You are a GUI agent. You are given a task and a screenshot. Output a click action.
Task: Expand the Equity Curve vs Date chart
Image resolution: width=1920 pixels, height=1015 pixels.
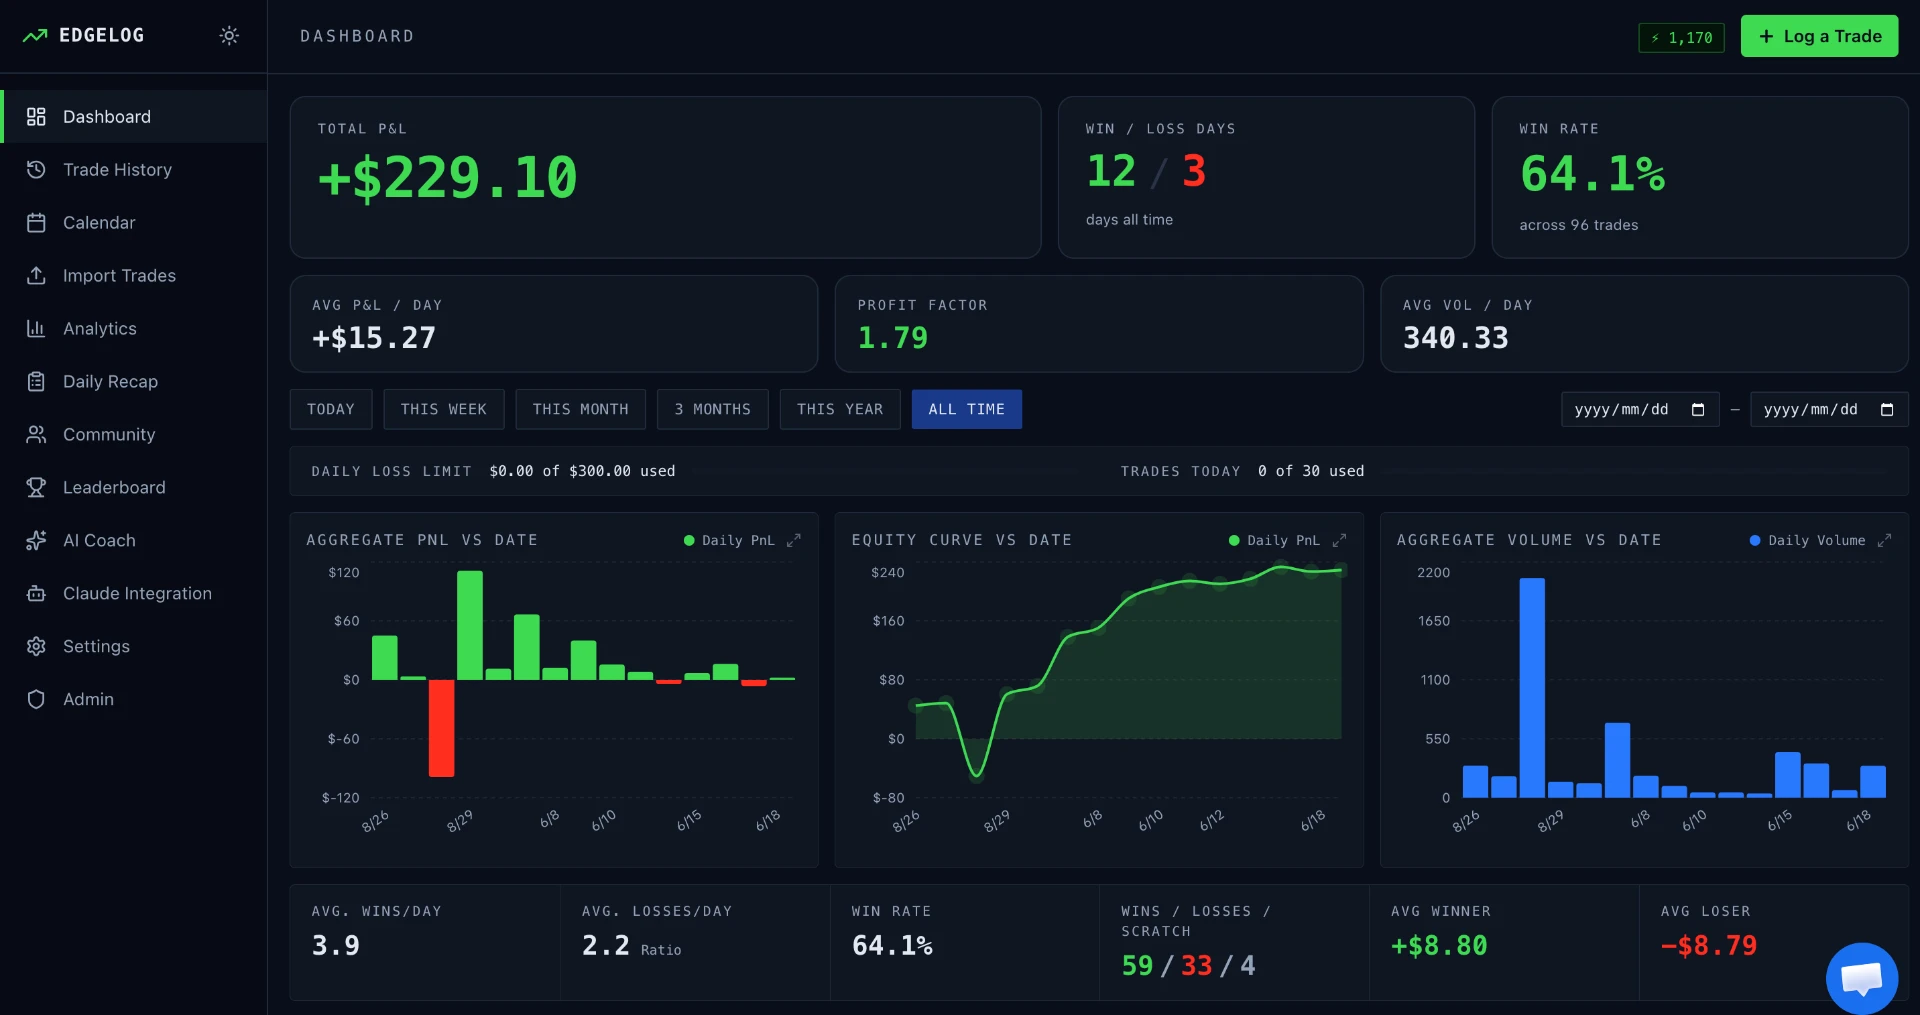pos(1339,541)
